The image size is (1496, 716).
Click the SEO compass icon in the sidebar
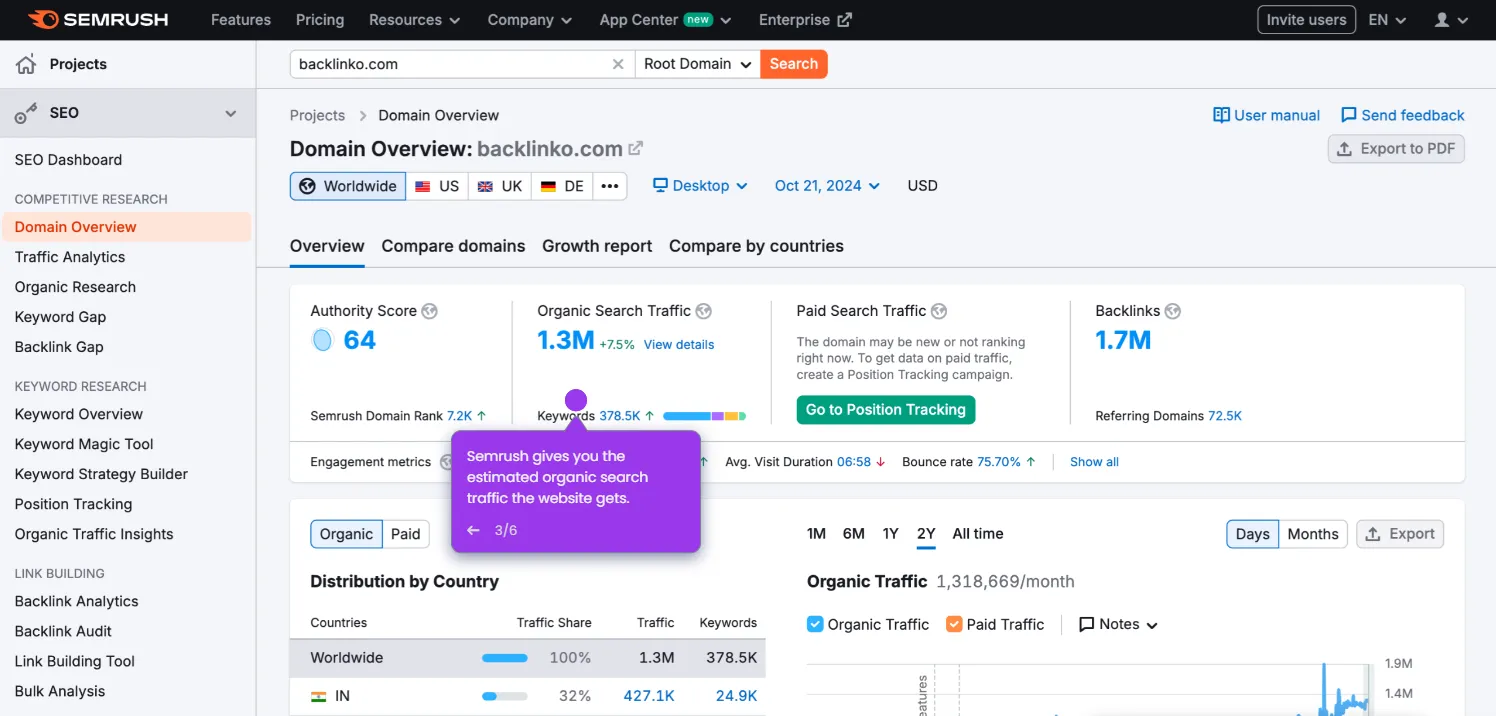25,112
